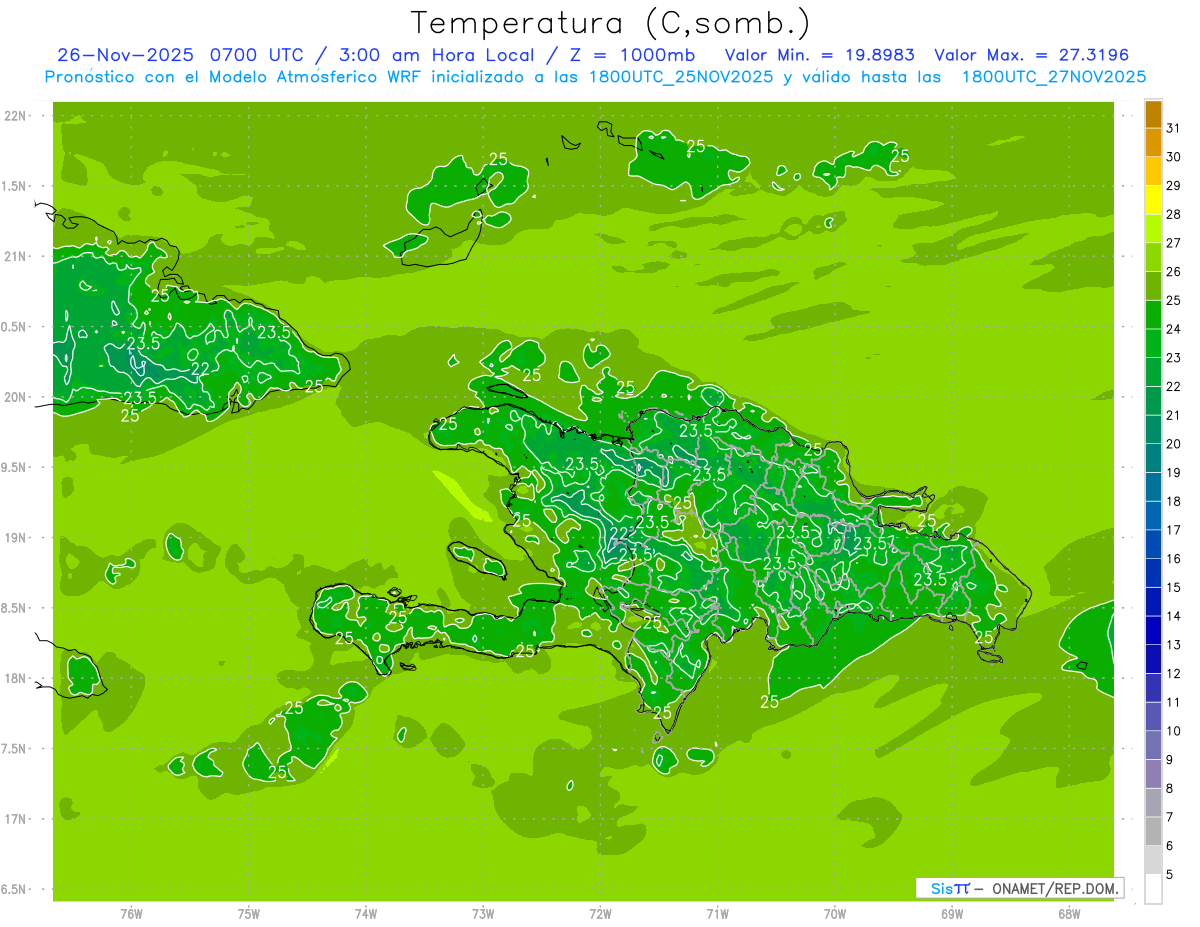Click the yellow colorbar segment between 28 and 29
1200x927 pixels.
(x=1153, y=200)
